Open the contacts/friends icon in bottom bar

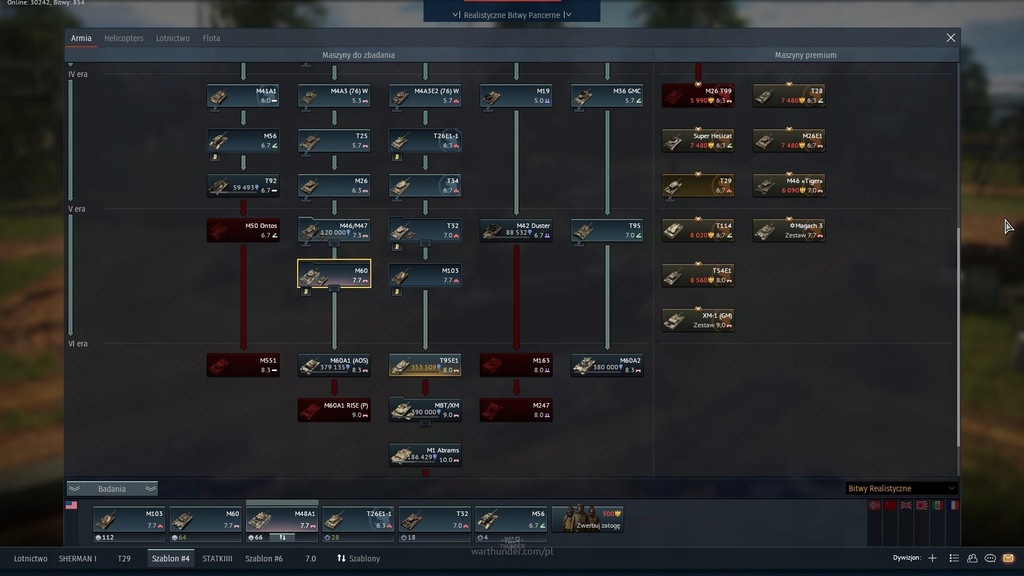tap(972, 558)
